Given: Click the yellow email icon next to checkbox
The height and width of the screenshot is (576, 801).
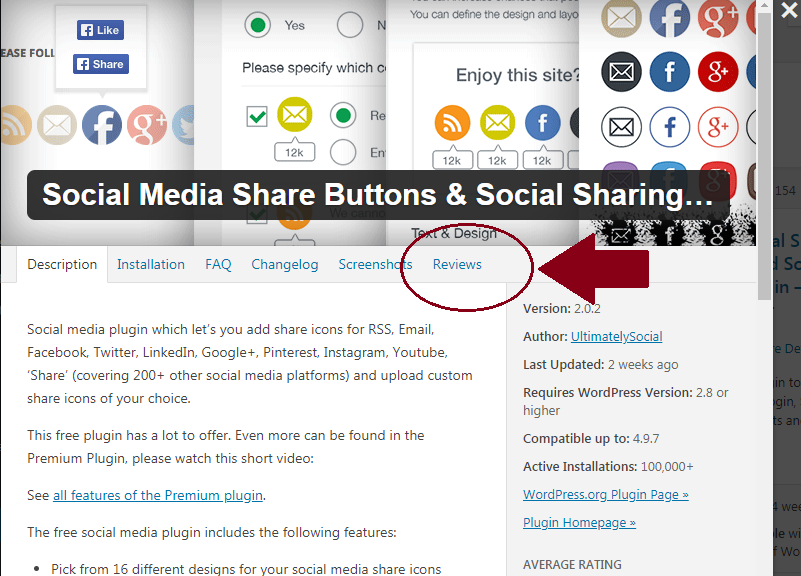Looking at the screenshot, I should pyautogui.click(x=295, y=114).
